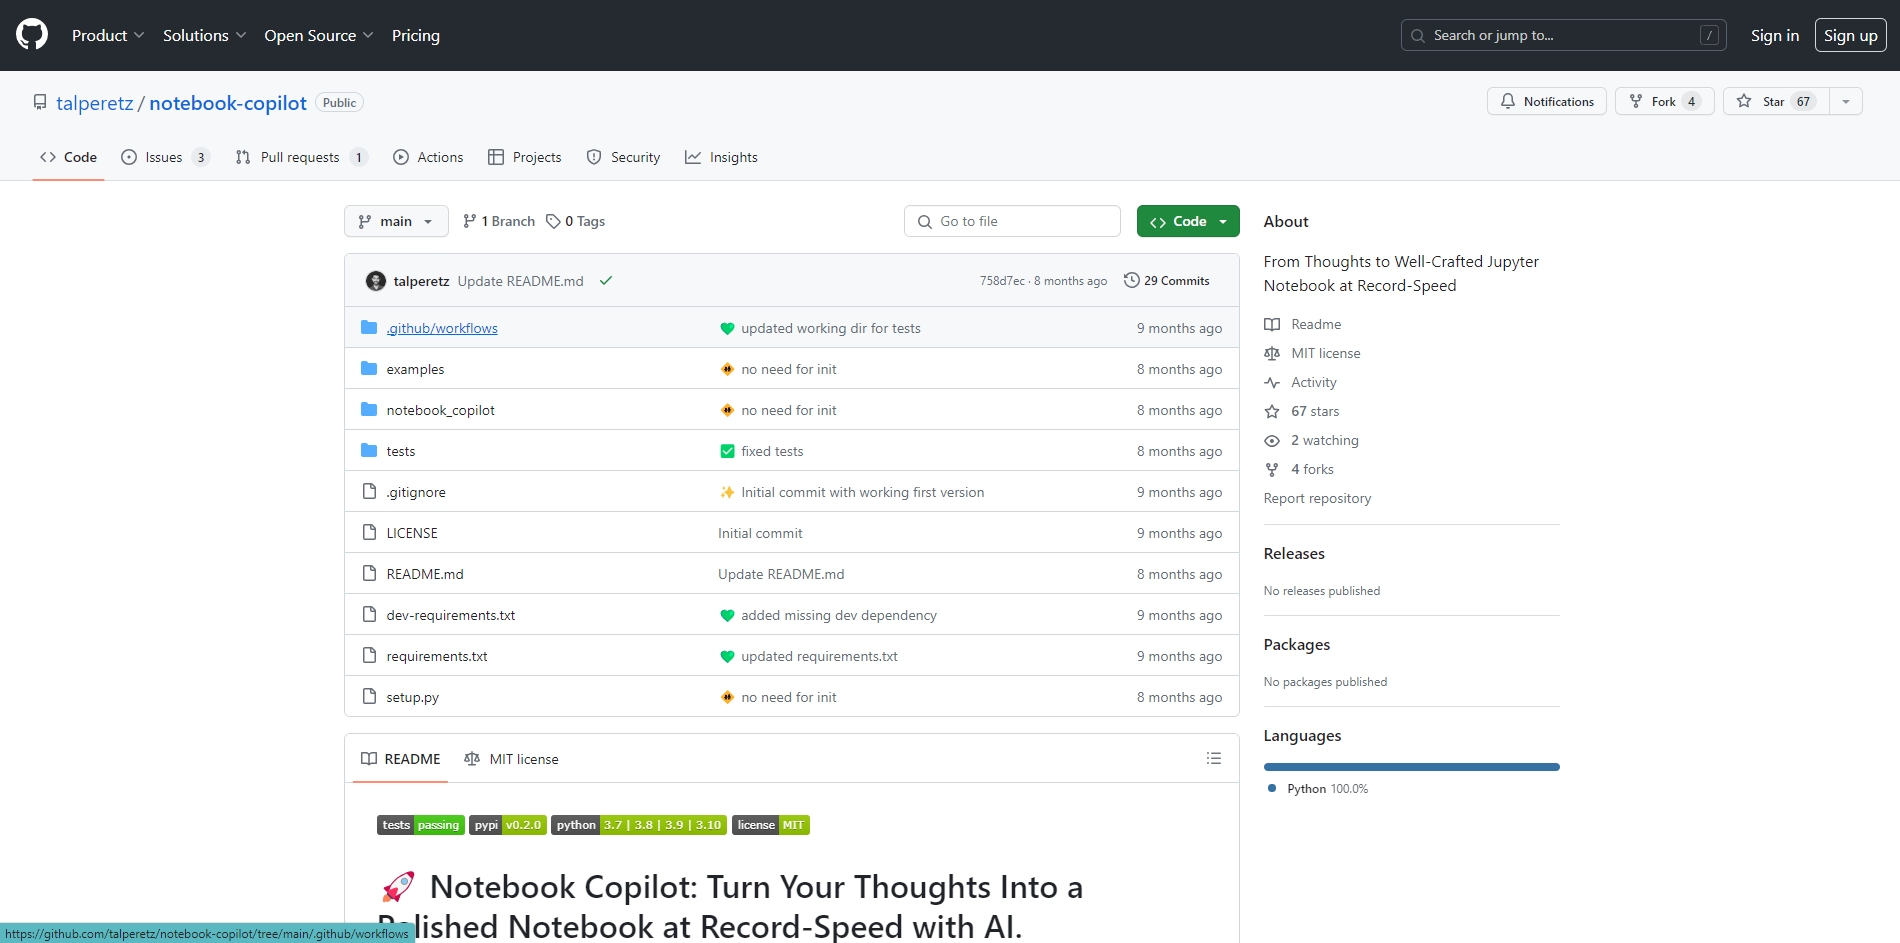The width and height of the screenshot is (1900, 943).
Task: Click the commit history clock icon
Action: 1131,281
